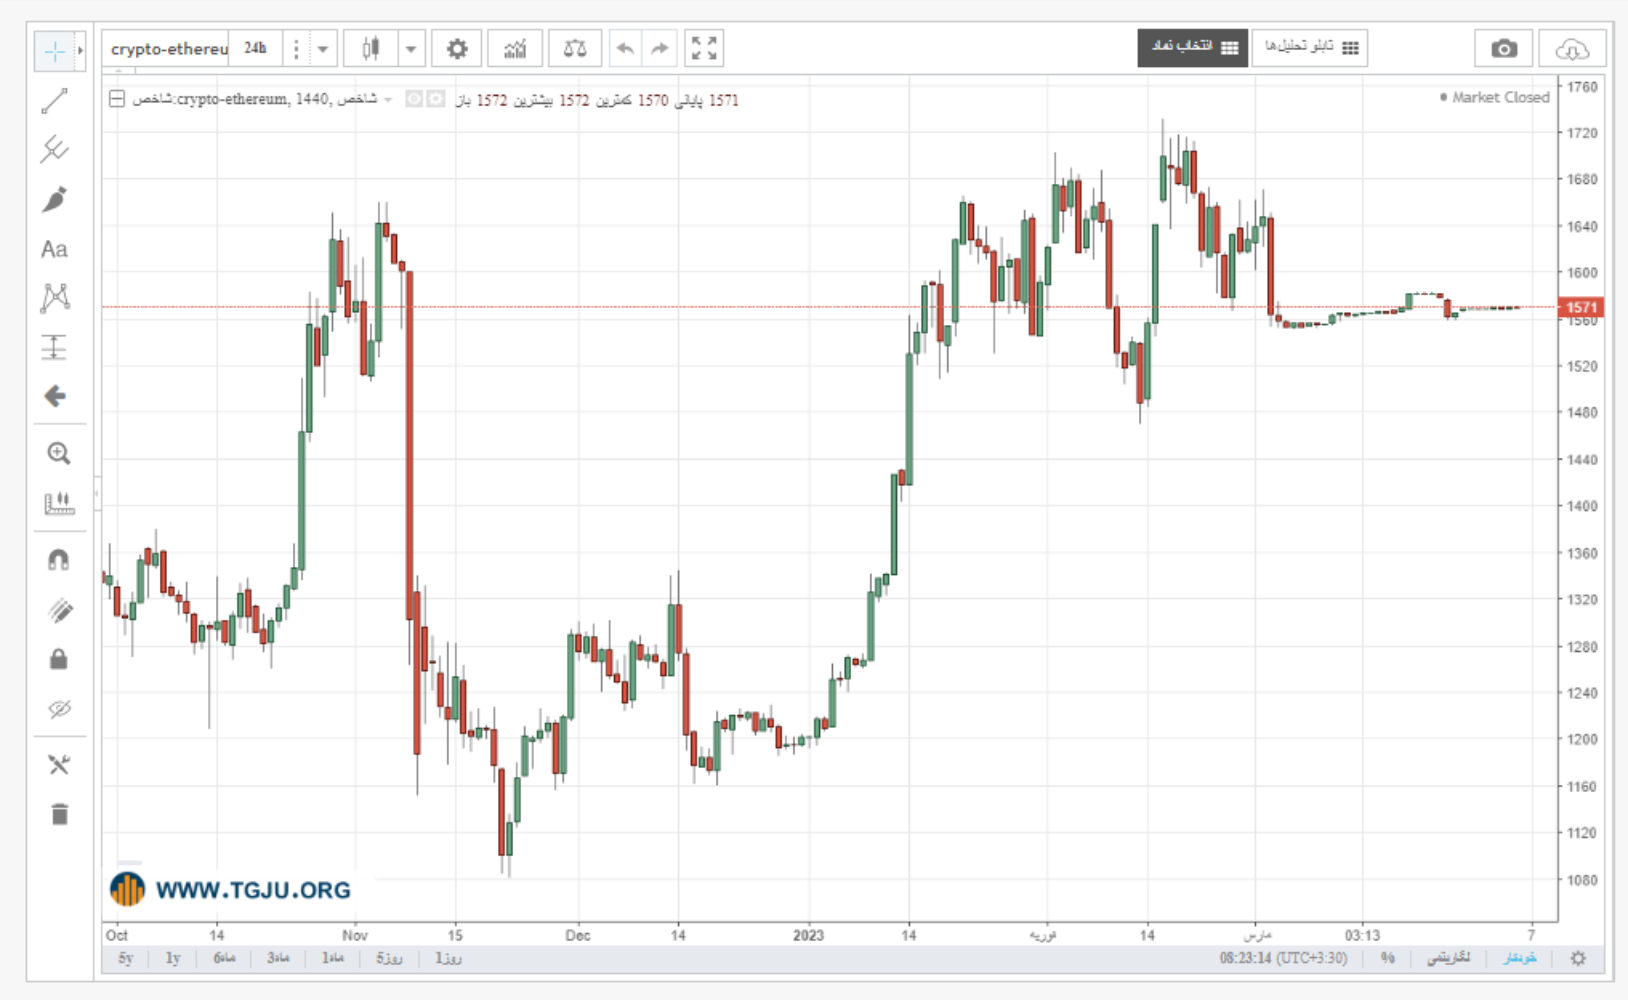Click the crypto-ethereum symbol search field

pos(167,48)
